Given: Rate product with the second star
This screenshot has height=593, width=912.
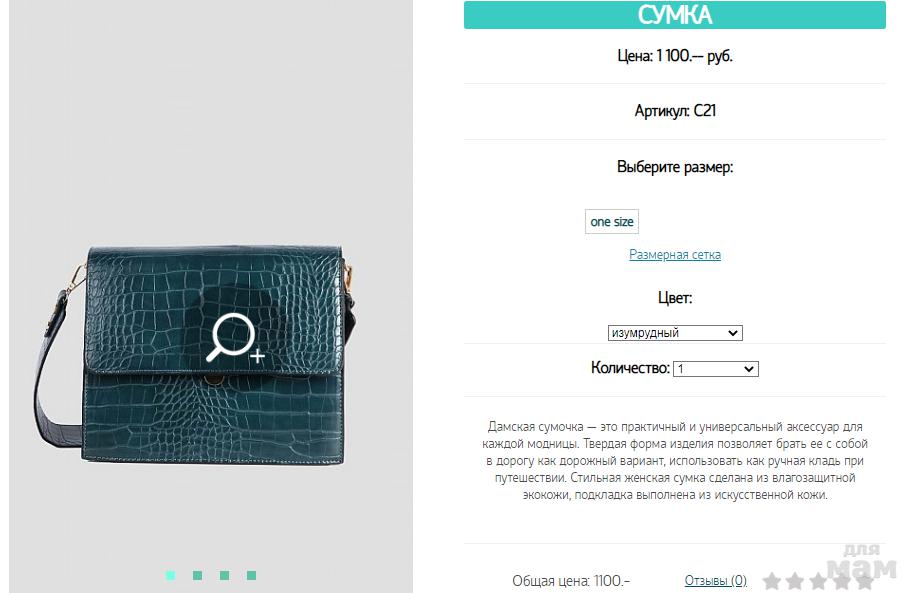Looking at the screenshot, I should [795, 581].
